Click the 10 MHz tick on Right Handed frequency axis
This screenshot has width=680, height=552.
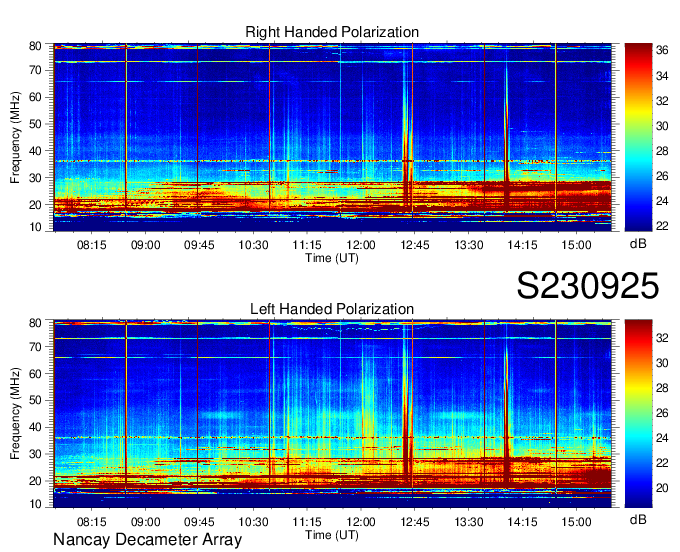(35, 227)
